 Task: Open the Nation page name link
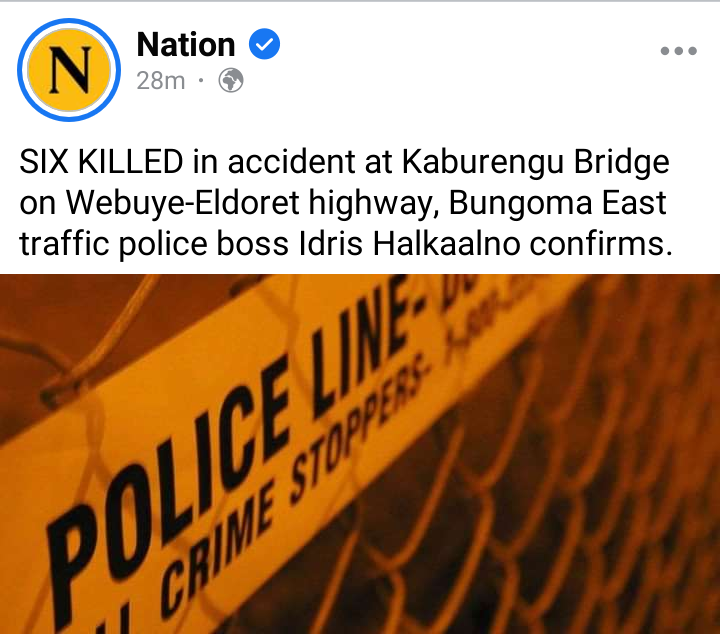[x=186, y=45]
